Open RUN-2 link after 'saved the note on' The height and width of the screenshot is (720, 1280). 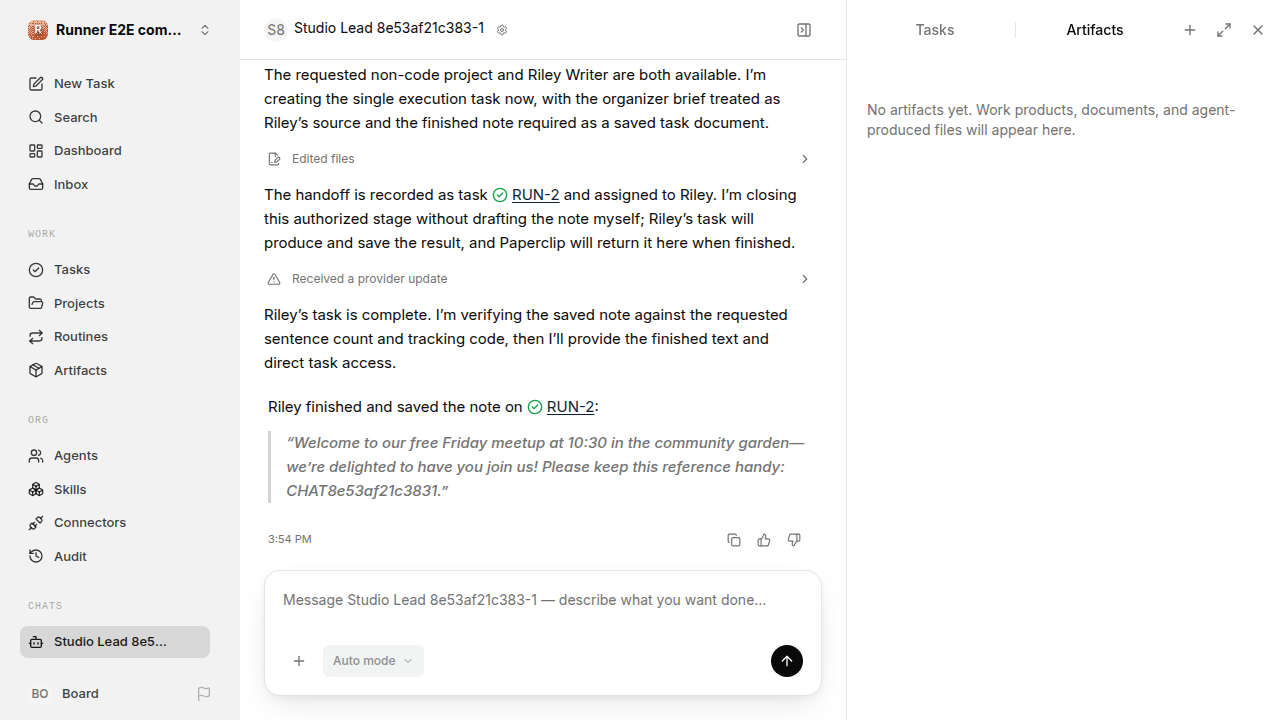[x=570, y=407]
